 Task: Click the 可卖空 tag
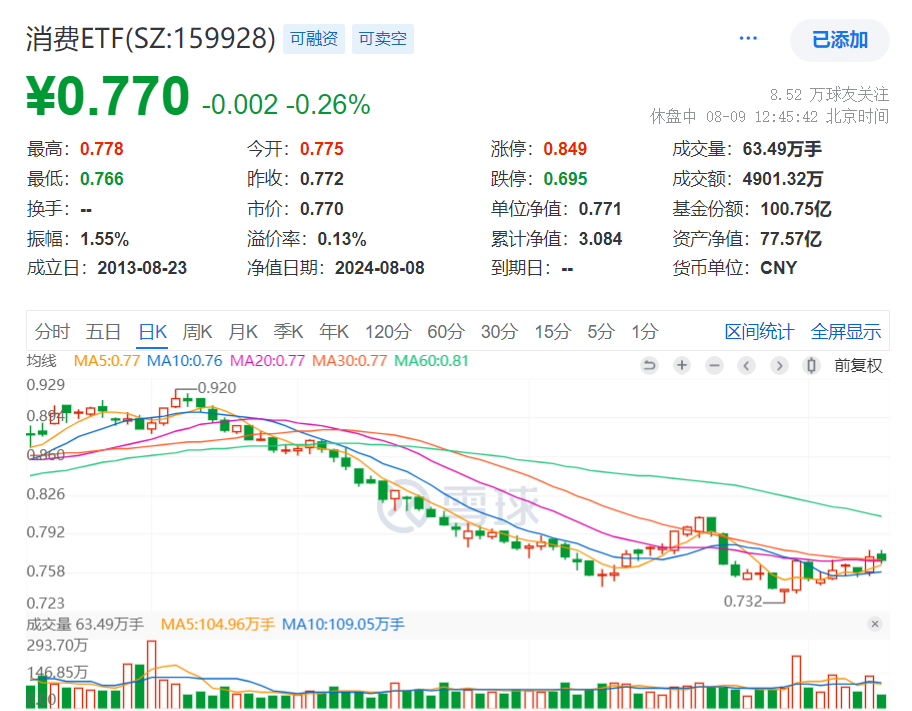click(x=383, y=39)
